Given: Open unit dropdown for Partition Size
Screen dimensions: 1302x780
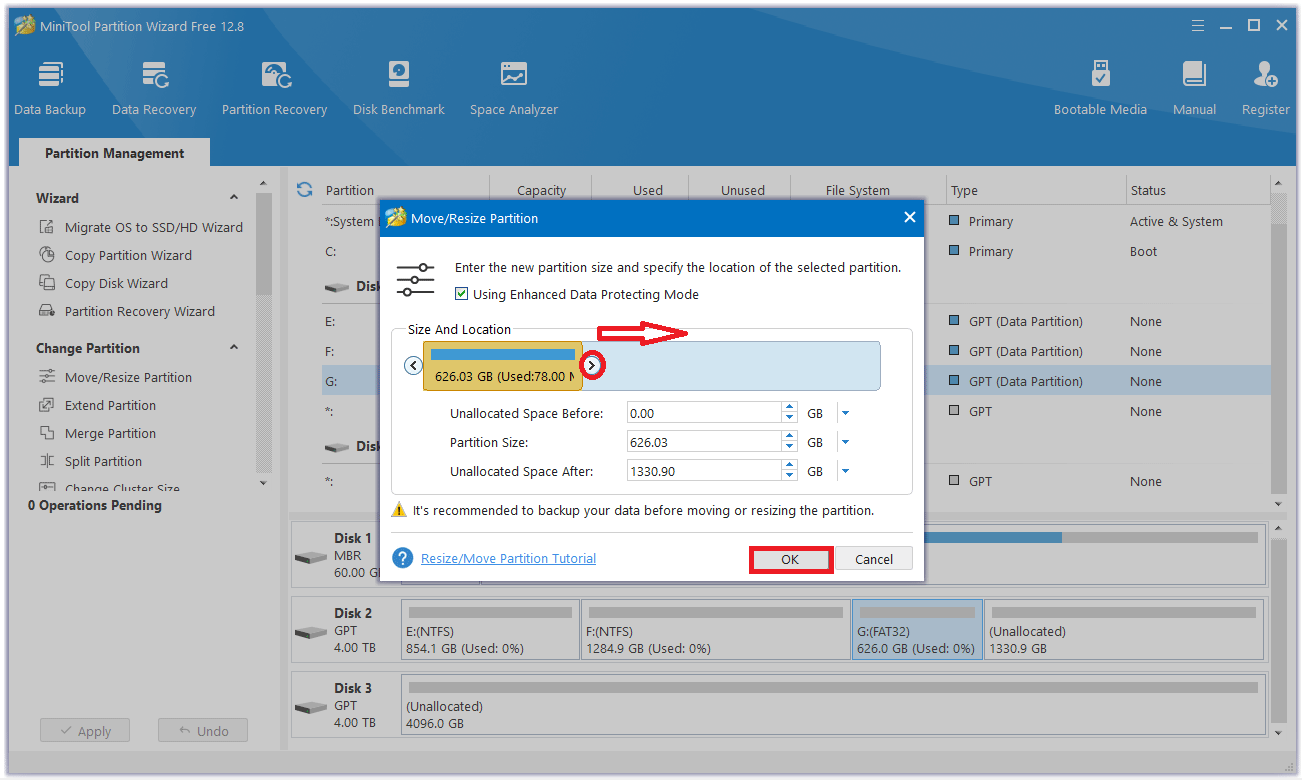Looking at the screenshot, I should [845, 442].
